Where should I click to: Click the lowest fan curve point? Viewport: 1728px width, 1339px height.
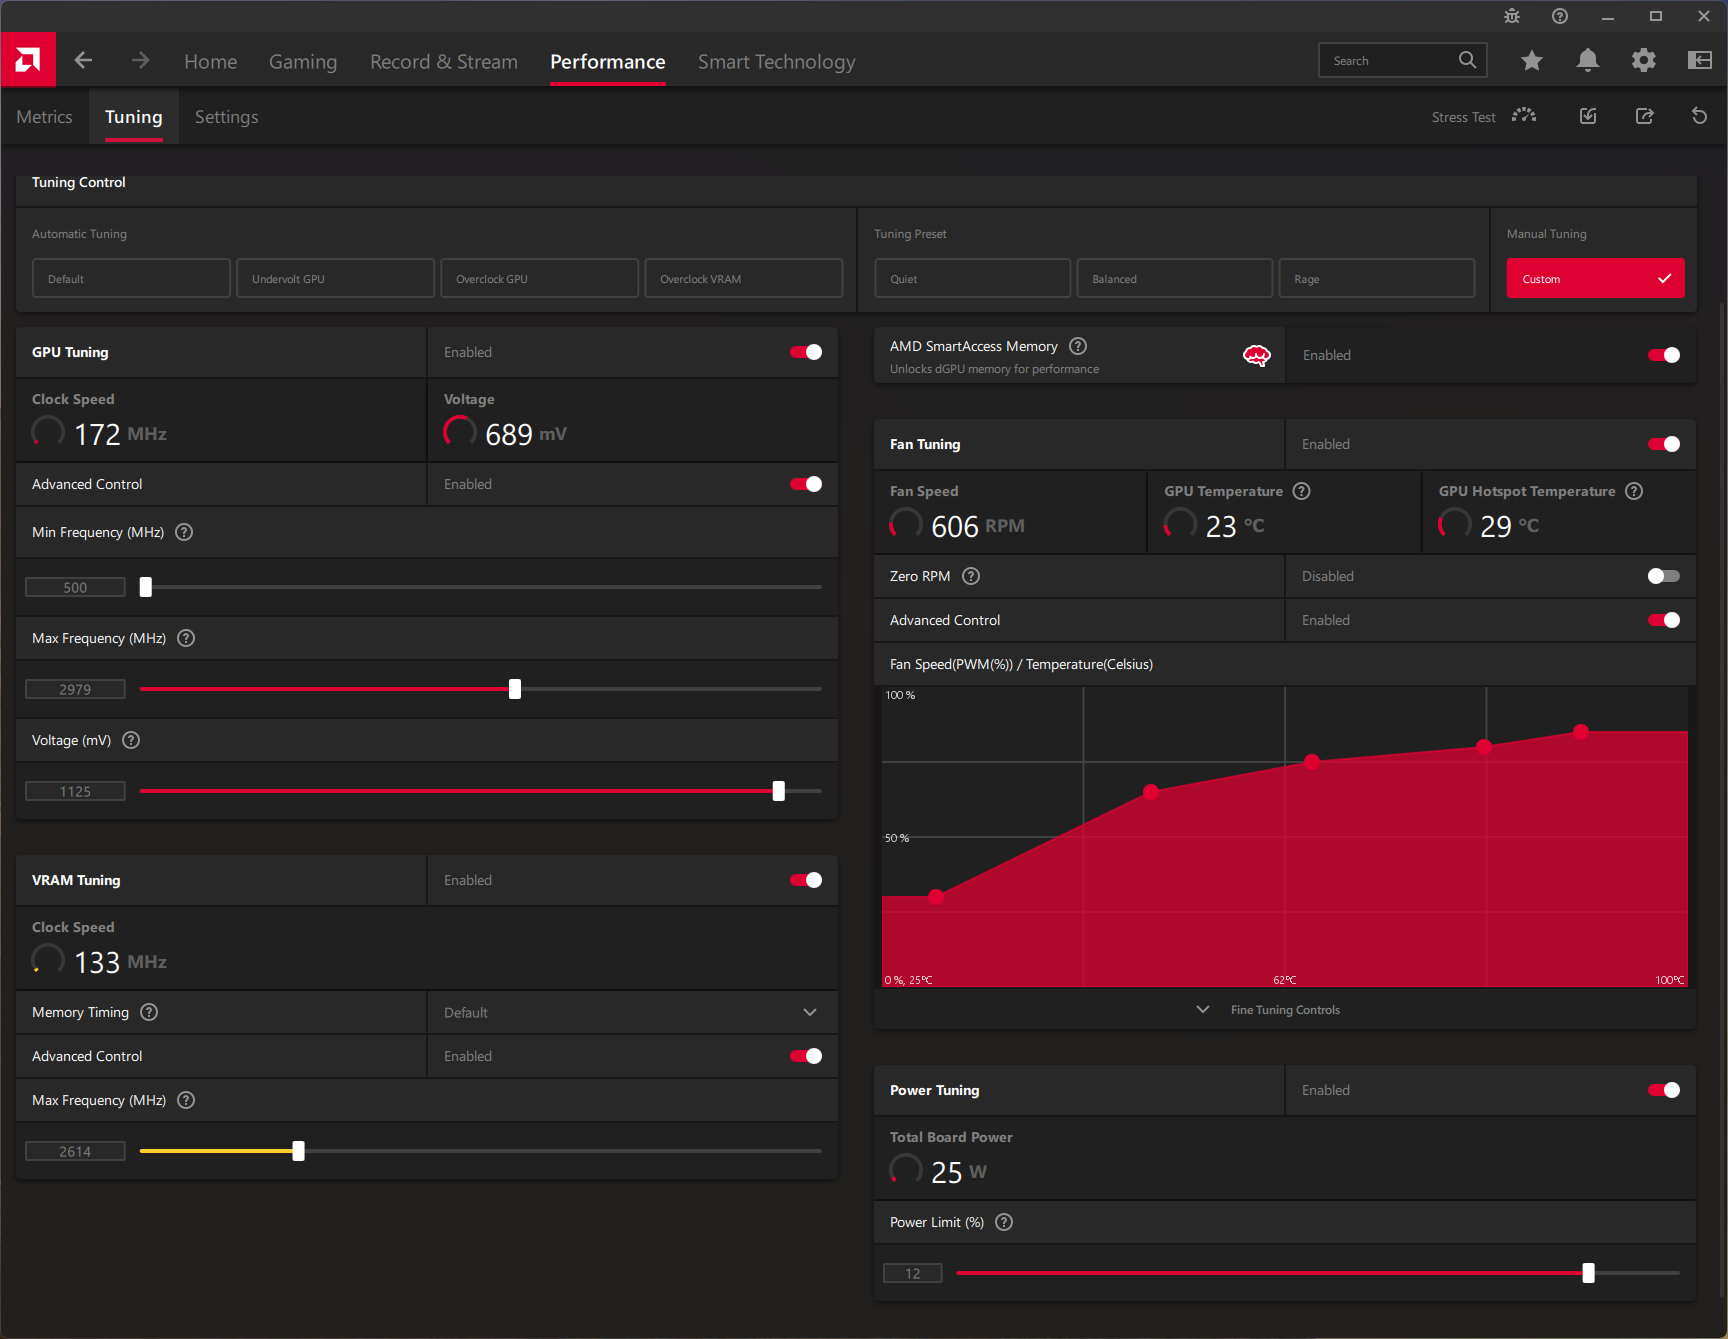(936, 897)
